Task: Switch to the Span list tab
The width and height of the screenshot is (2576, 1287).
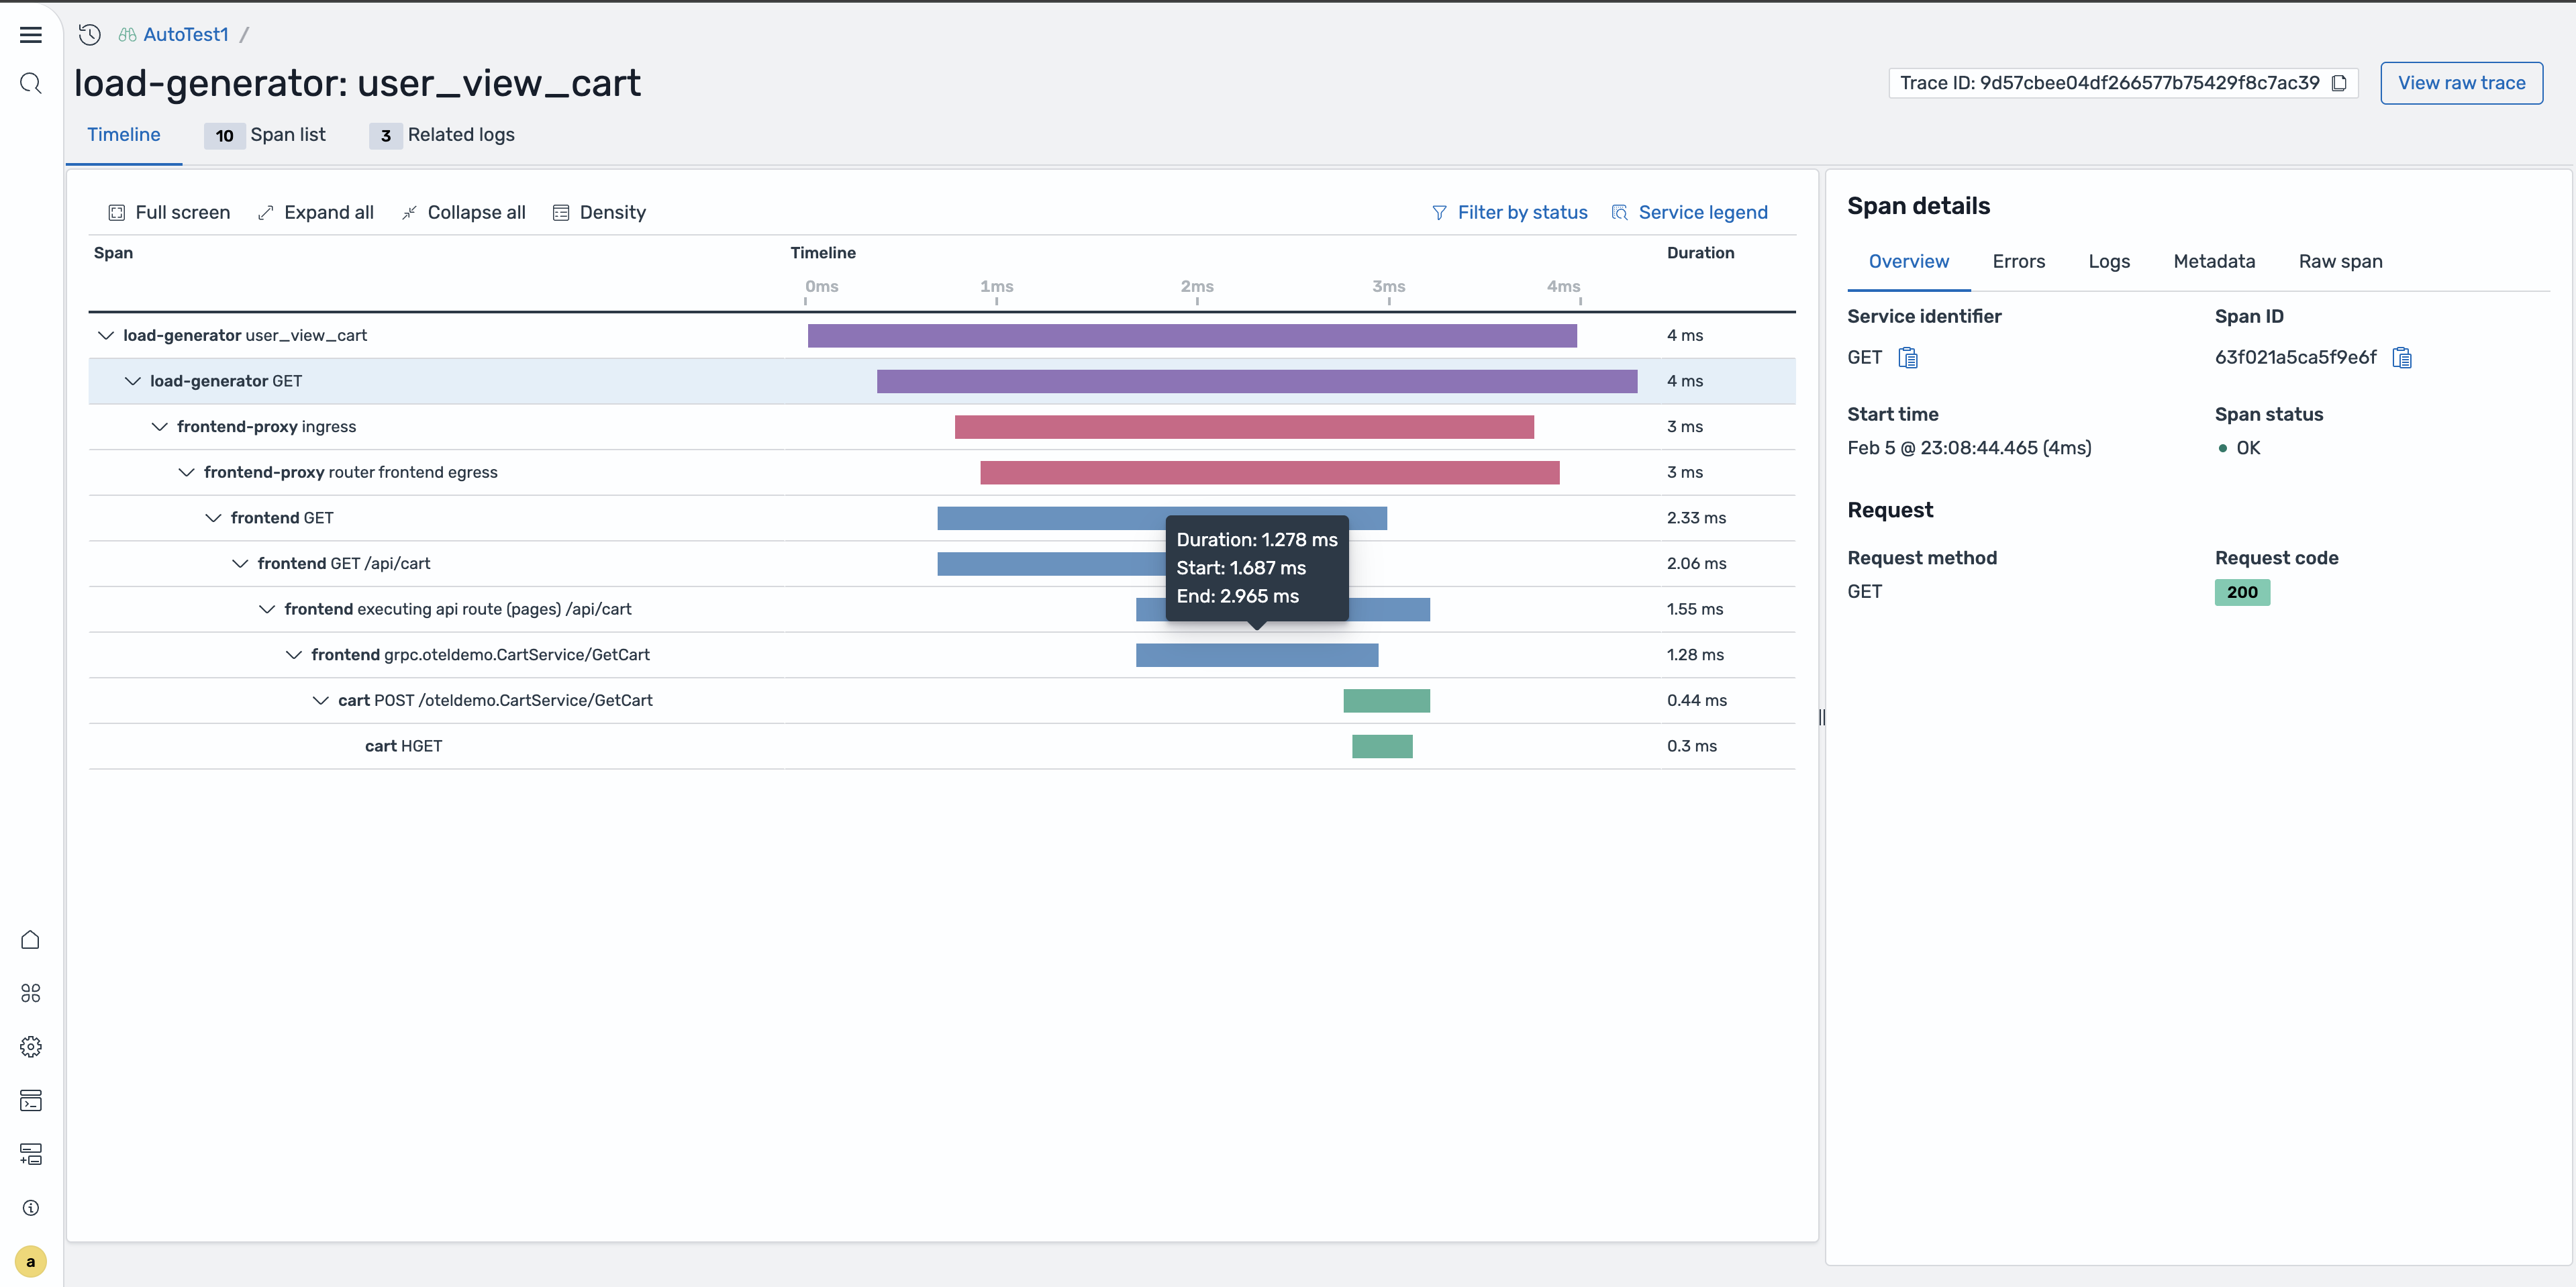Action: pos(288,135)
